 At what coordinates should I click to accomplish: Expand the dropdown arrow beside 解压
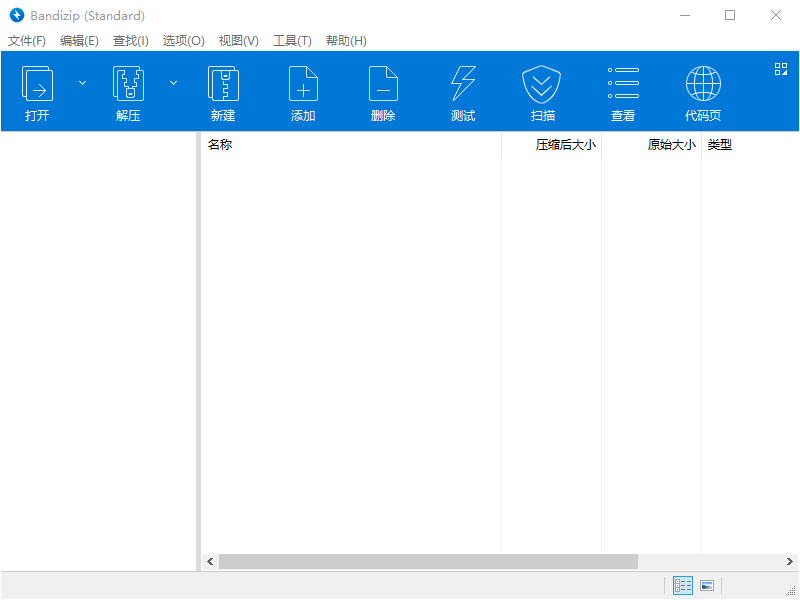[x=173, y=83]
